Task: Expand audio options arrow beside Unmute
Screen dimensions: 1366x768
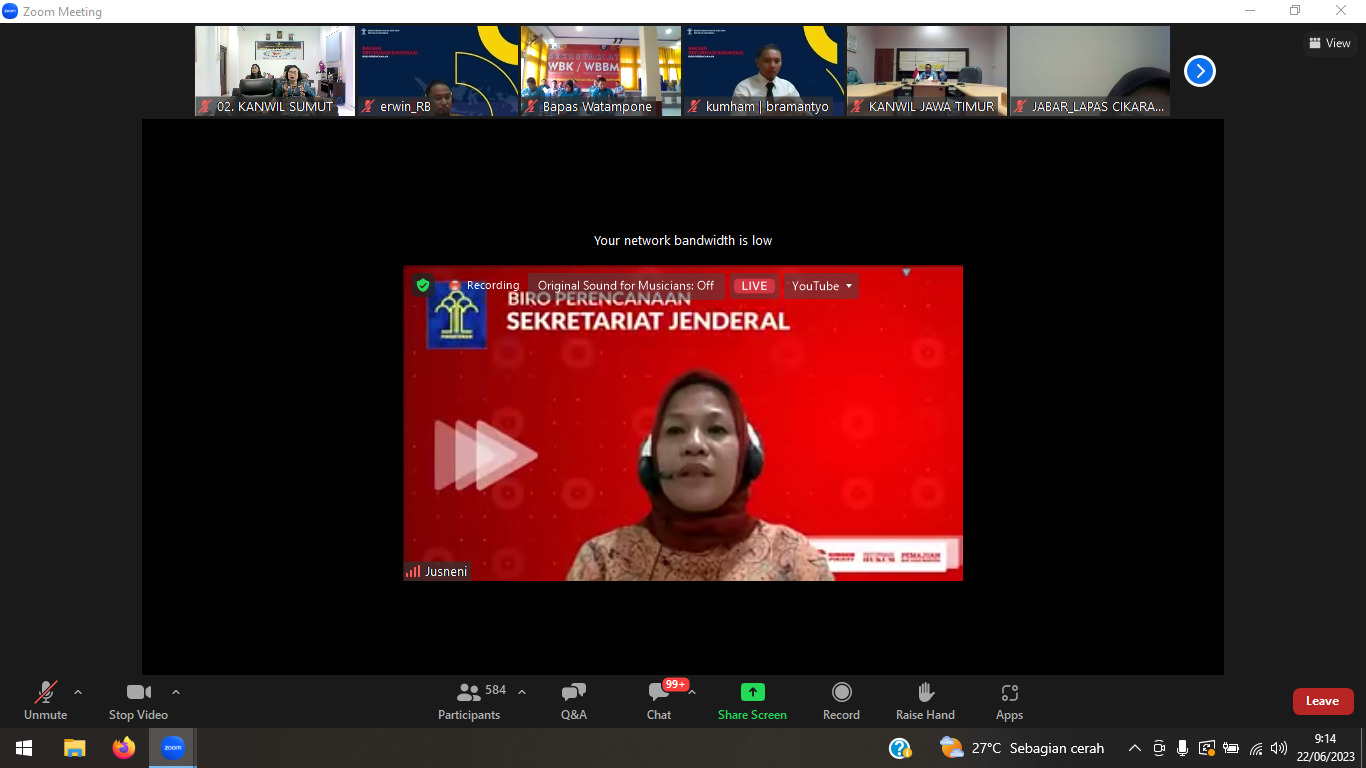Action: click(78, 692)
